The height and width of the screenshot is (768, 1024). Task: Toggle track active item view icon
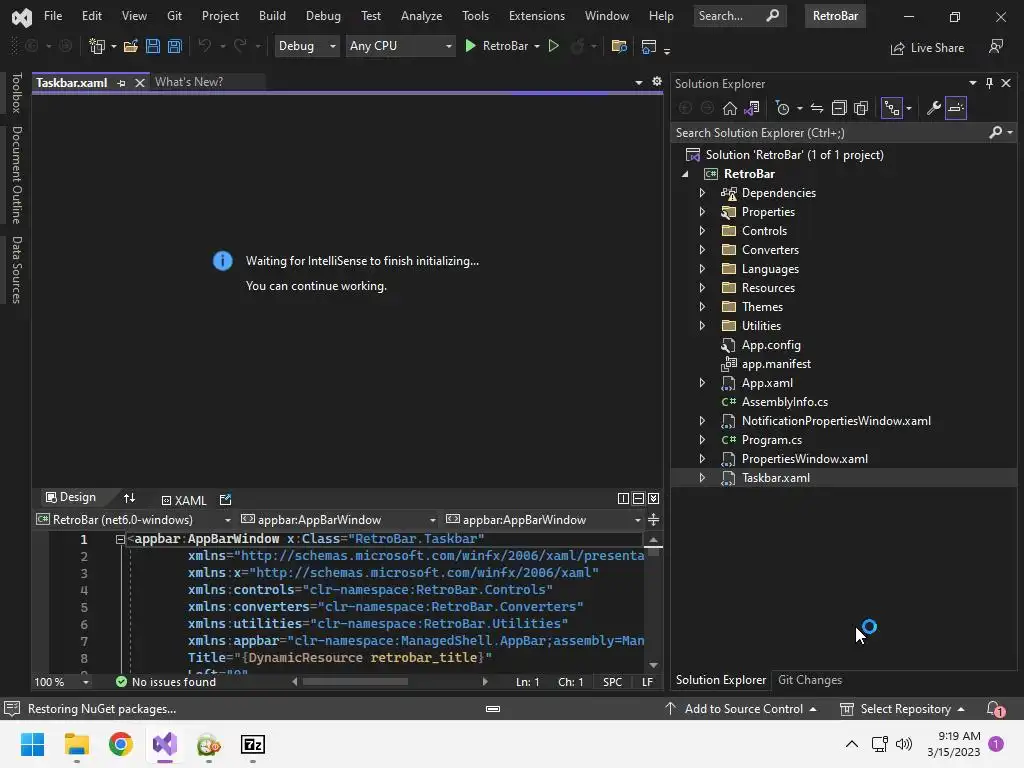tap(891, 108)
